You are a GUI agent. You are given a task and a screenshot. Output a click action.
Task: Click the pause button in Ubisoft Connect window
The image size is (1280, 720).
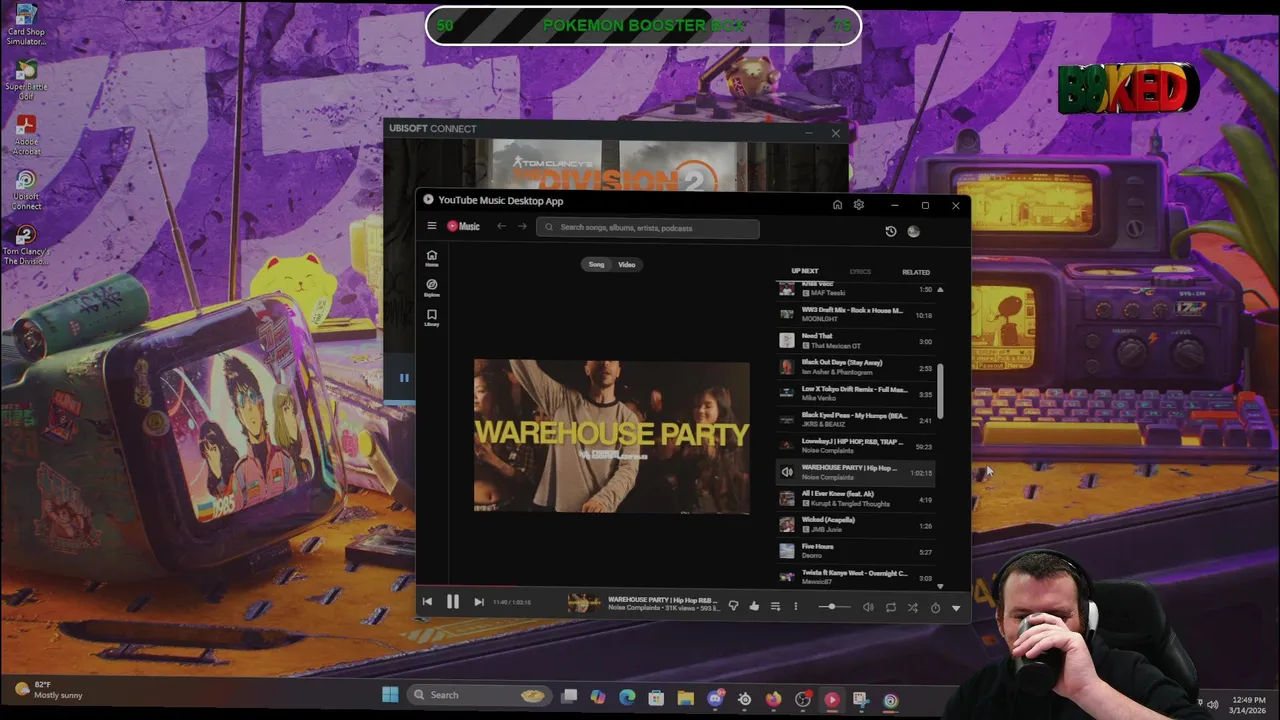pyautogui.click(x=404, y=378)
